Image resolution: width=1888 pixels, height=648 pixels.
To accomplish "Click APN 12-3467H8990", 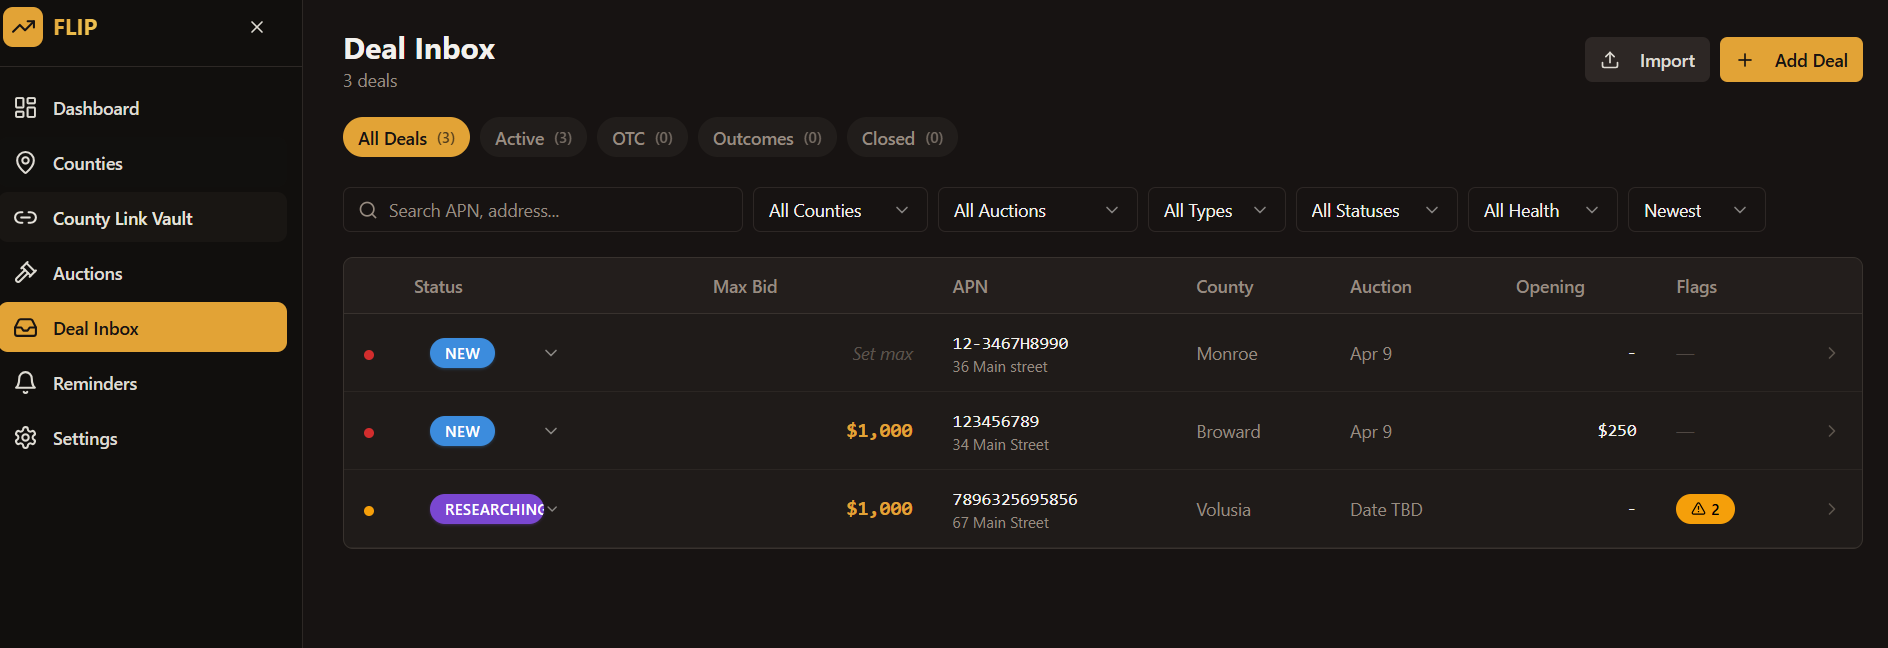I will click(x=1010, y=344).
